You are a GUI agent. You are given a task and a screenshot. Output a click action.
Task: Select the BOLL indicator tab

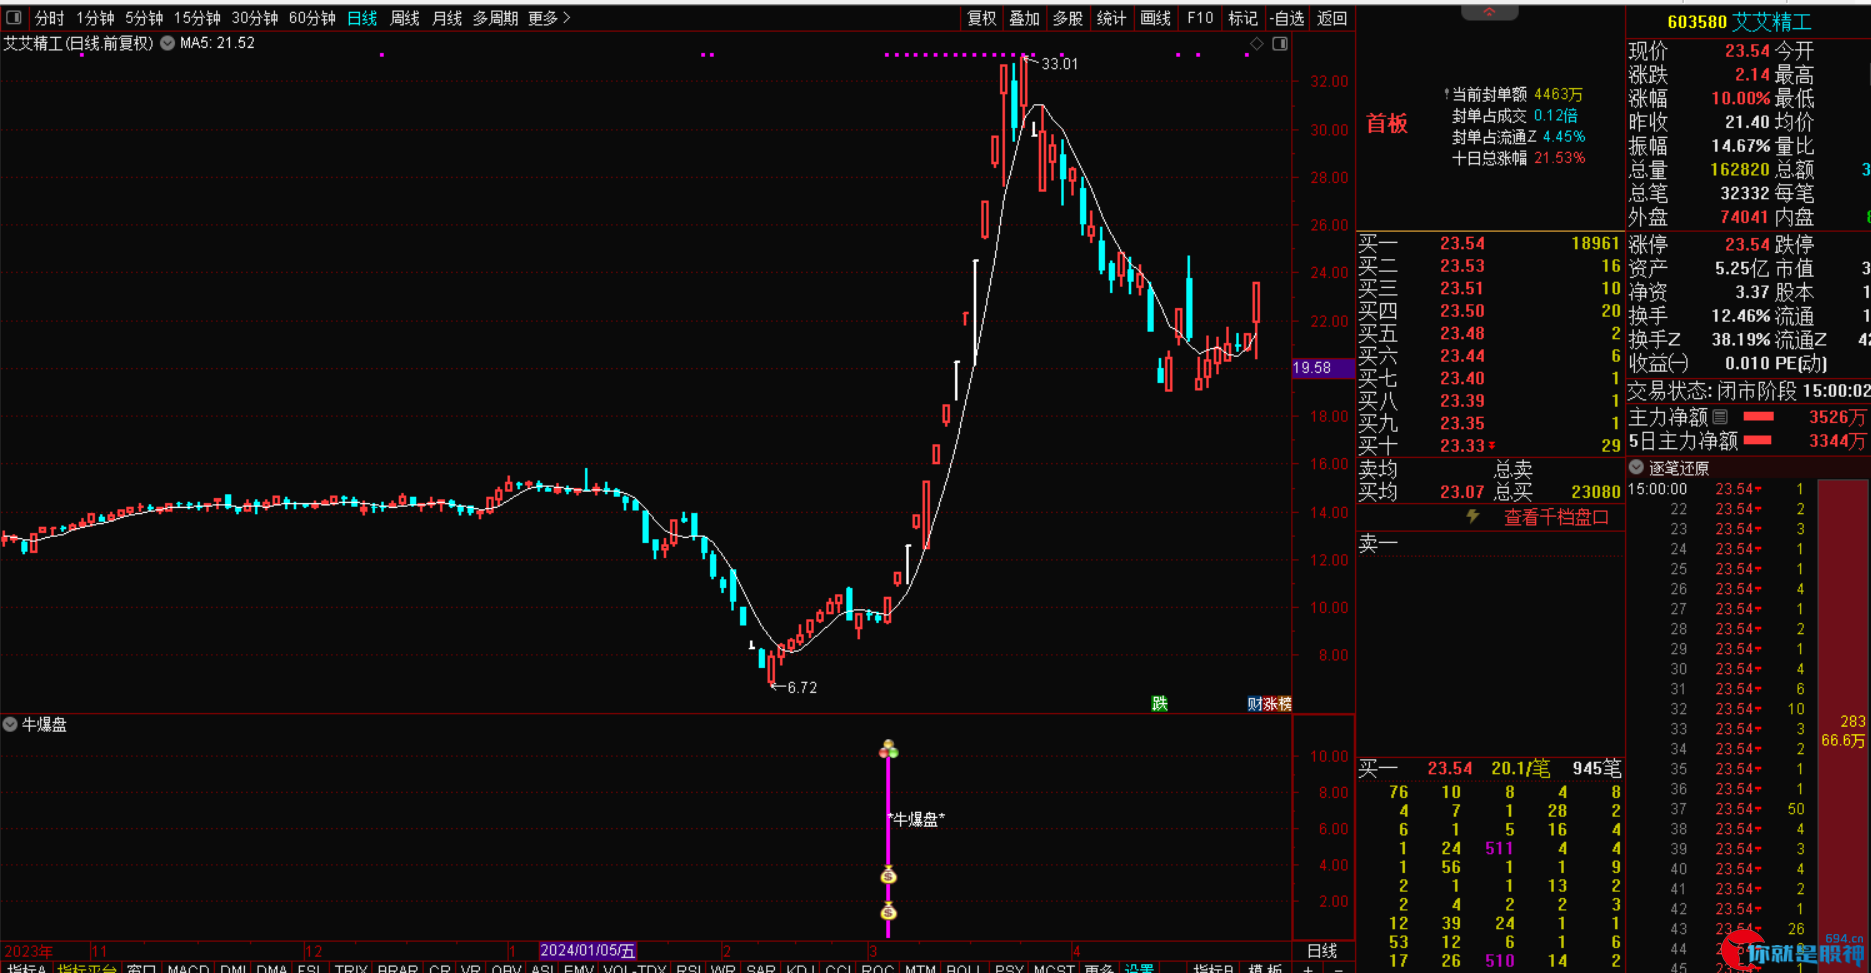(964, 968)
